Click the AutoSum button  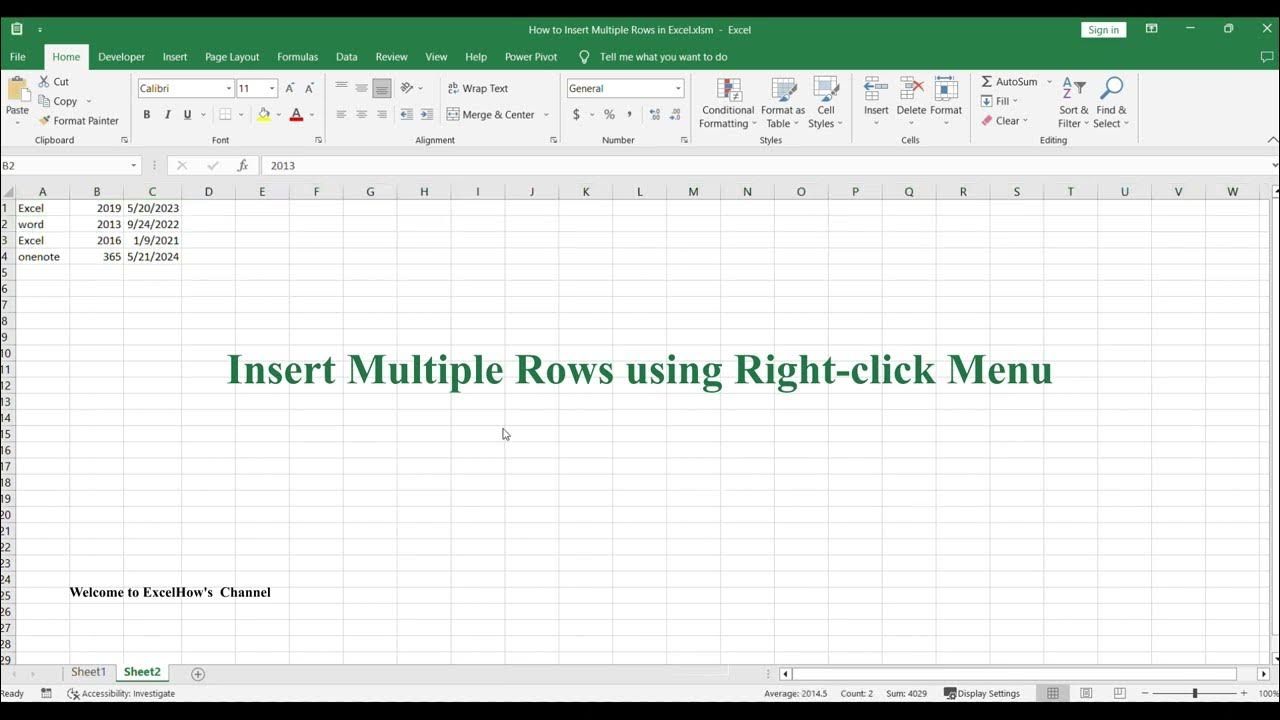click(x=1010, y=81)
